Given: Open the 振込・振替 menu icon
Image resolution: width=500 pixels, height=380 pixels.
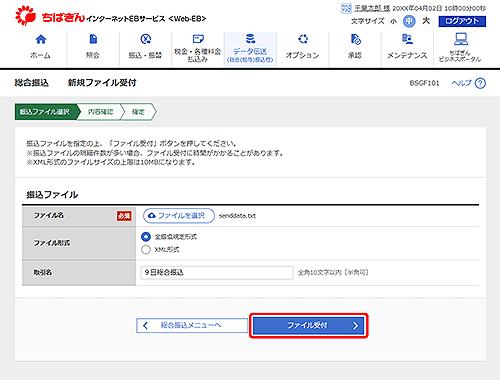Looking at the screenshot, I should coord(145,39).
